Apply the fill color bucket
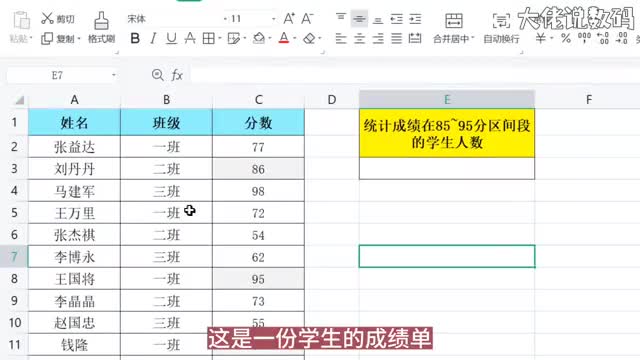Image resolution: width=640 pixels, height=360 pixels. (x=259, y=39)
